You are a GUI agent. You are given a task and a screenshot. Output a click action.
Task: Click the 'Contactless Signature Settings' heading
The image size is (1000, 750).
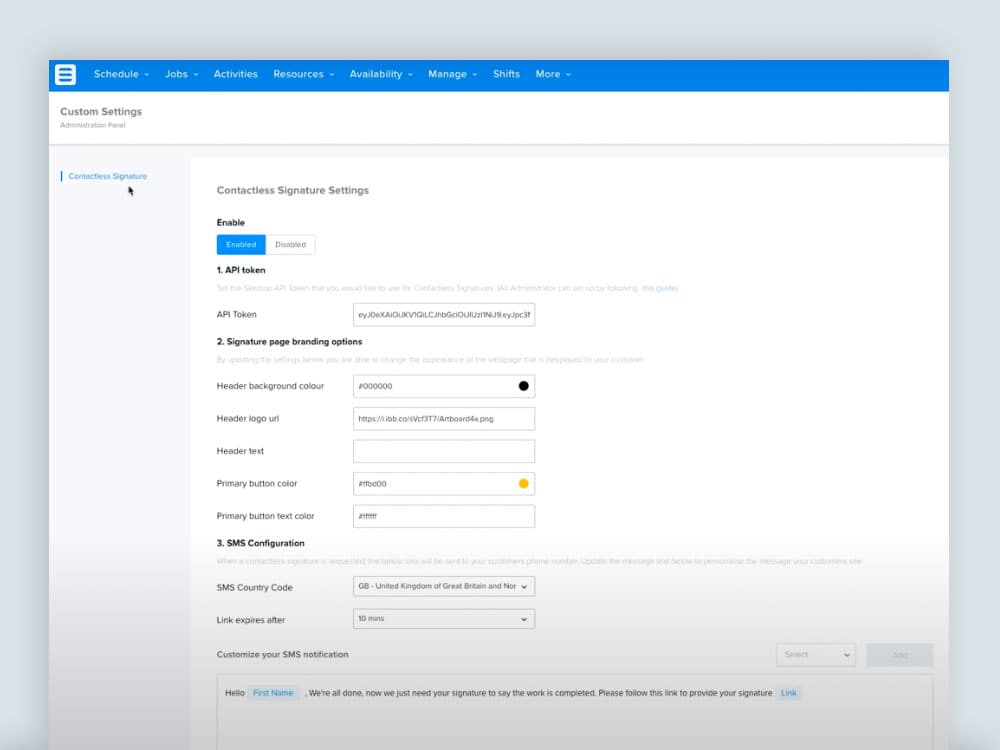click(293, 191)
